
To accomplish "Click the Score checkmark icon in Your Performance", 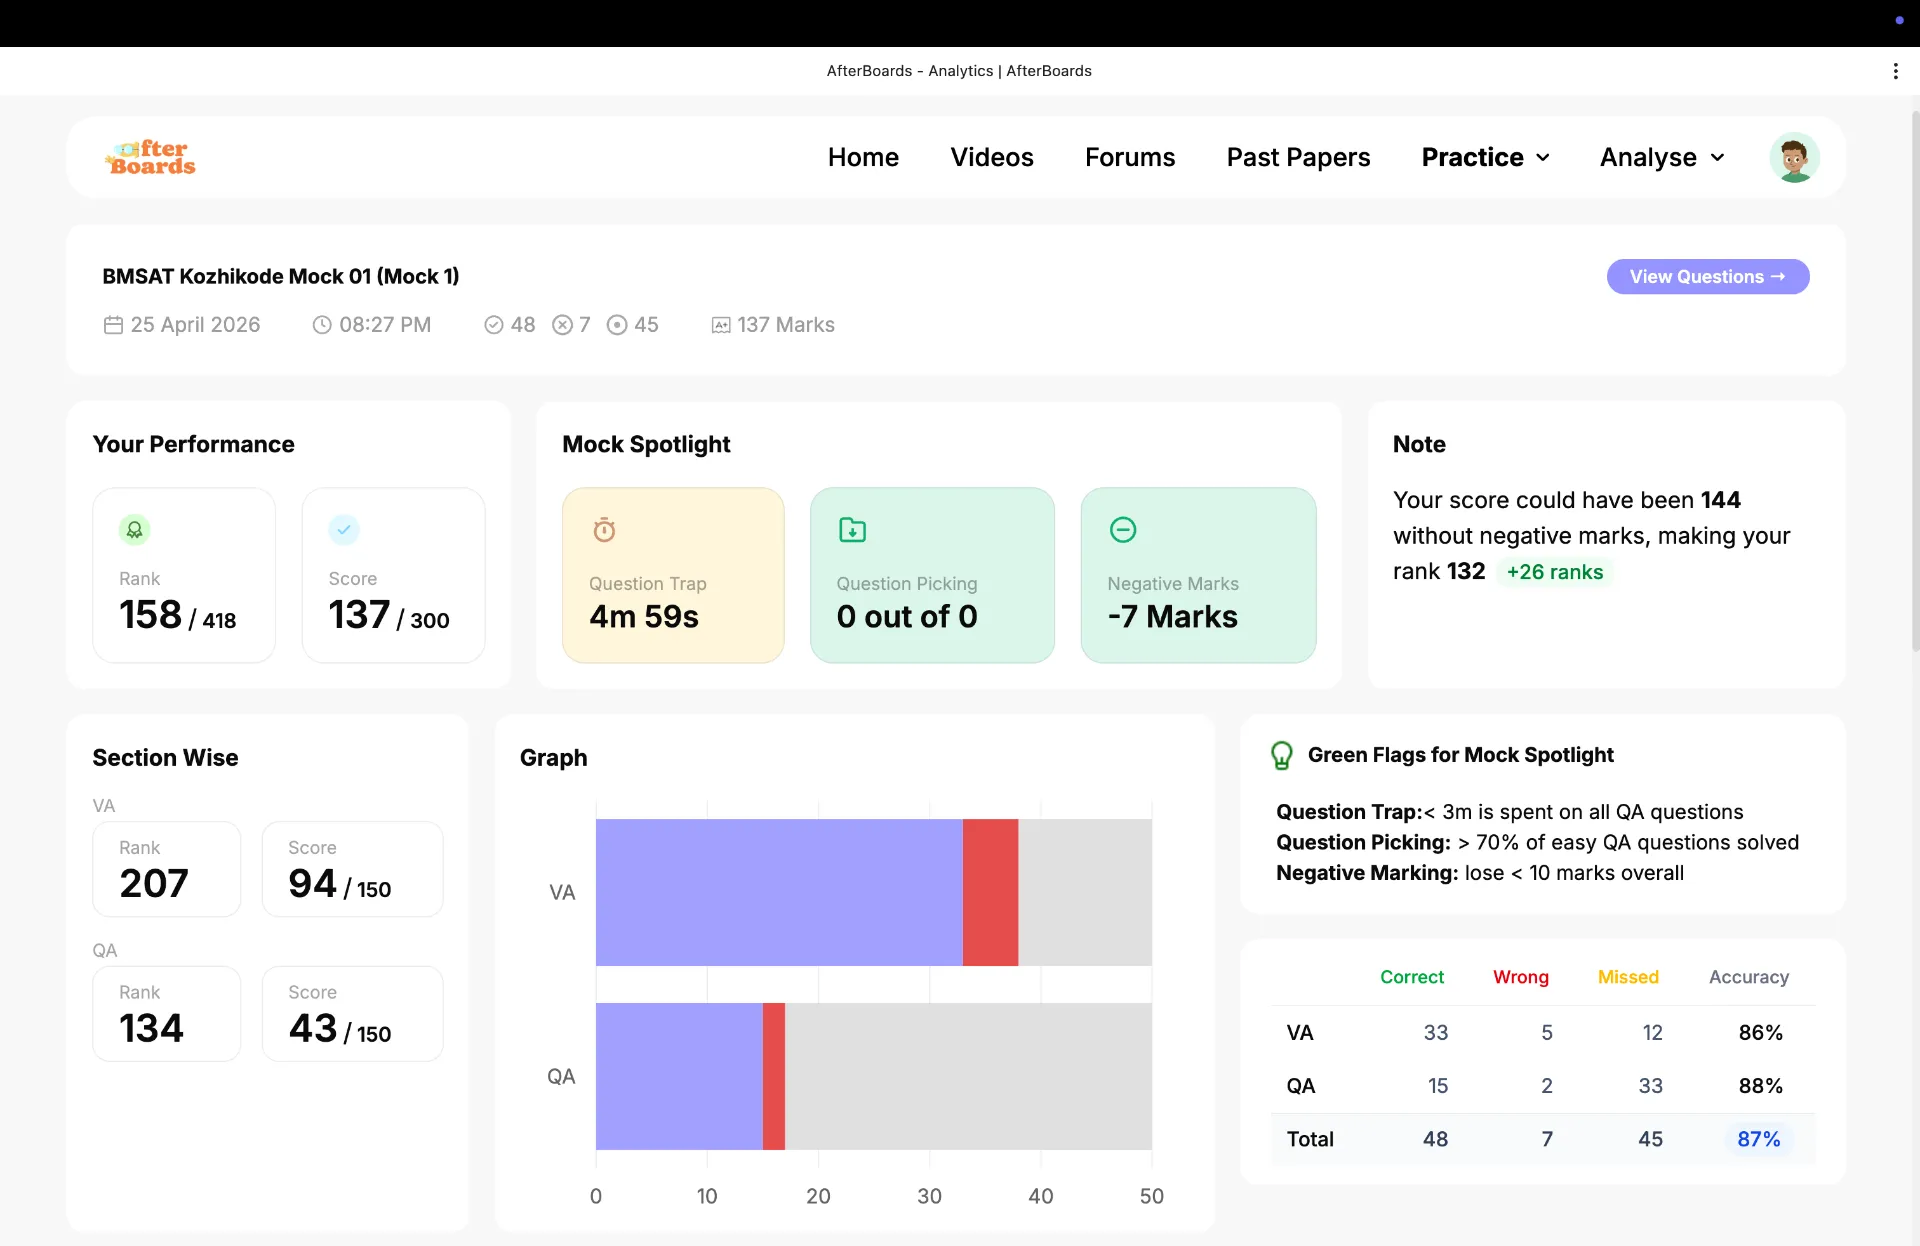I will click(344, 529).
